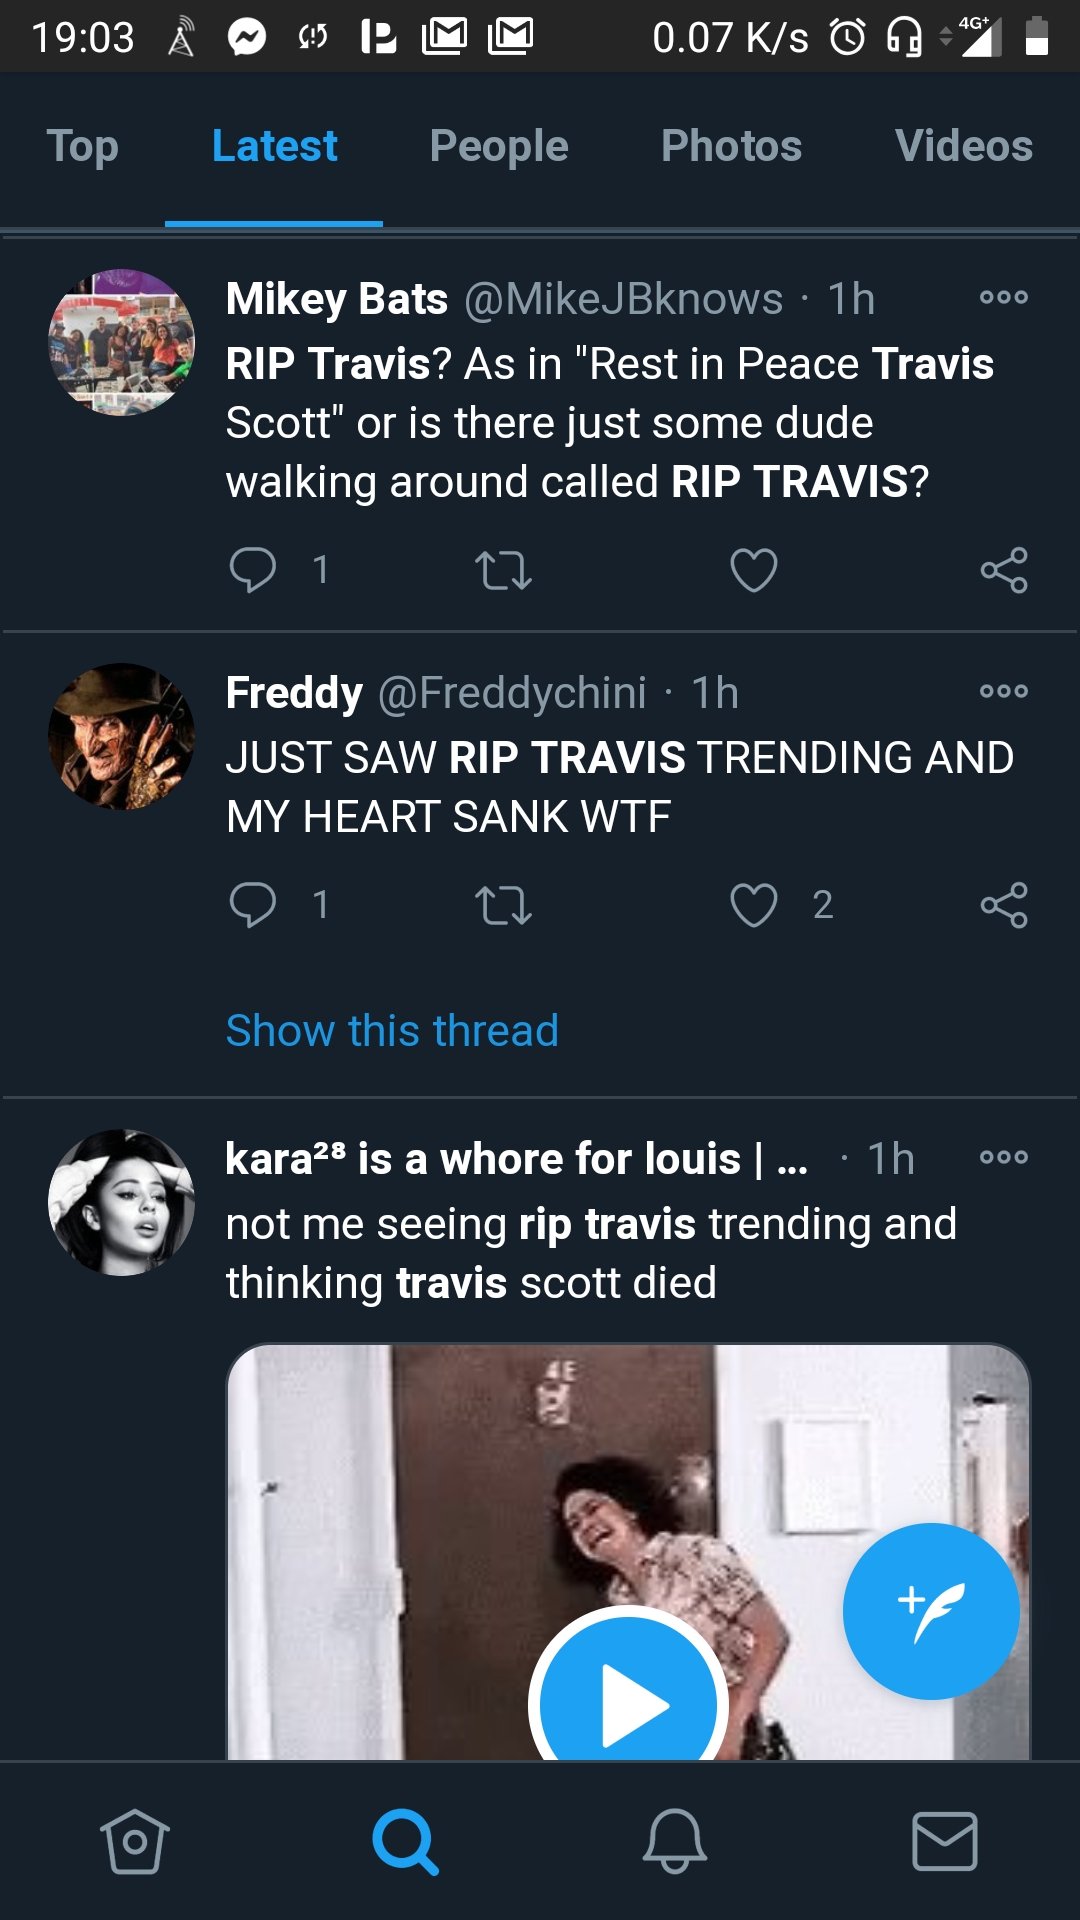Tap Show this thread link
The height and width of the screenshot is (1920, 1080).
[392, 1030]
